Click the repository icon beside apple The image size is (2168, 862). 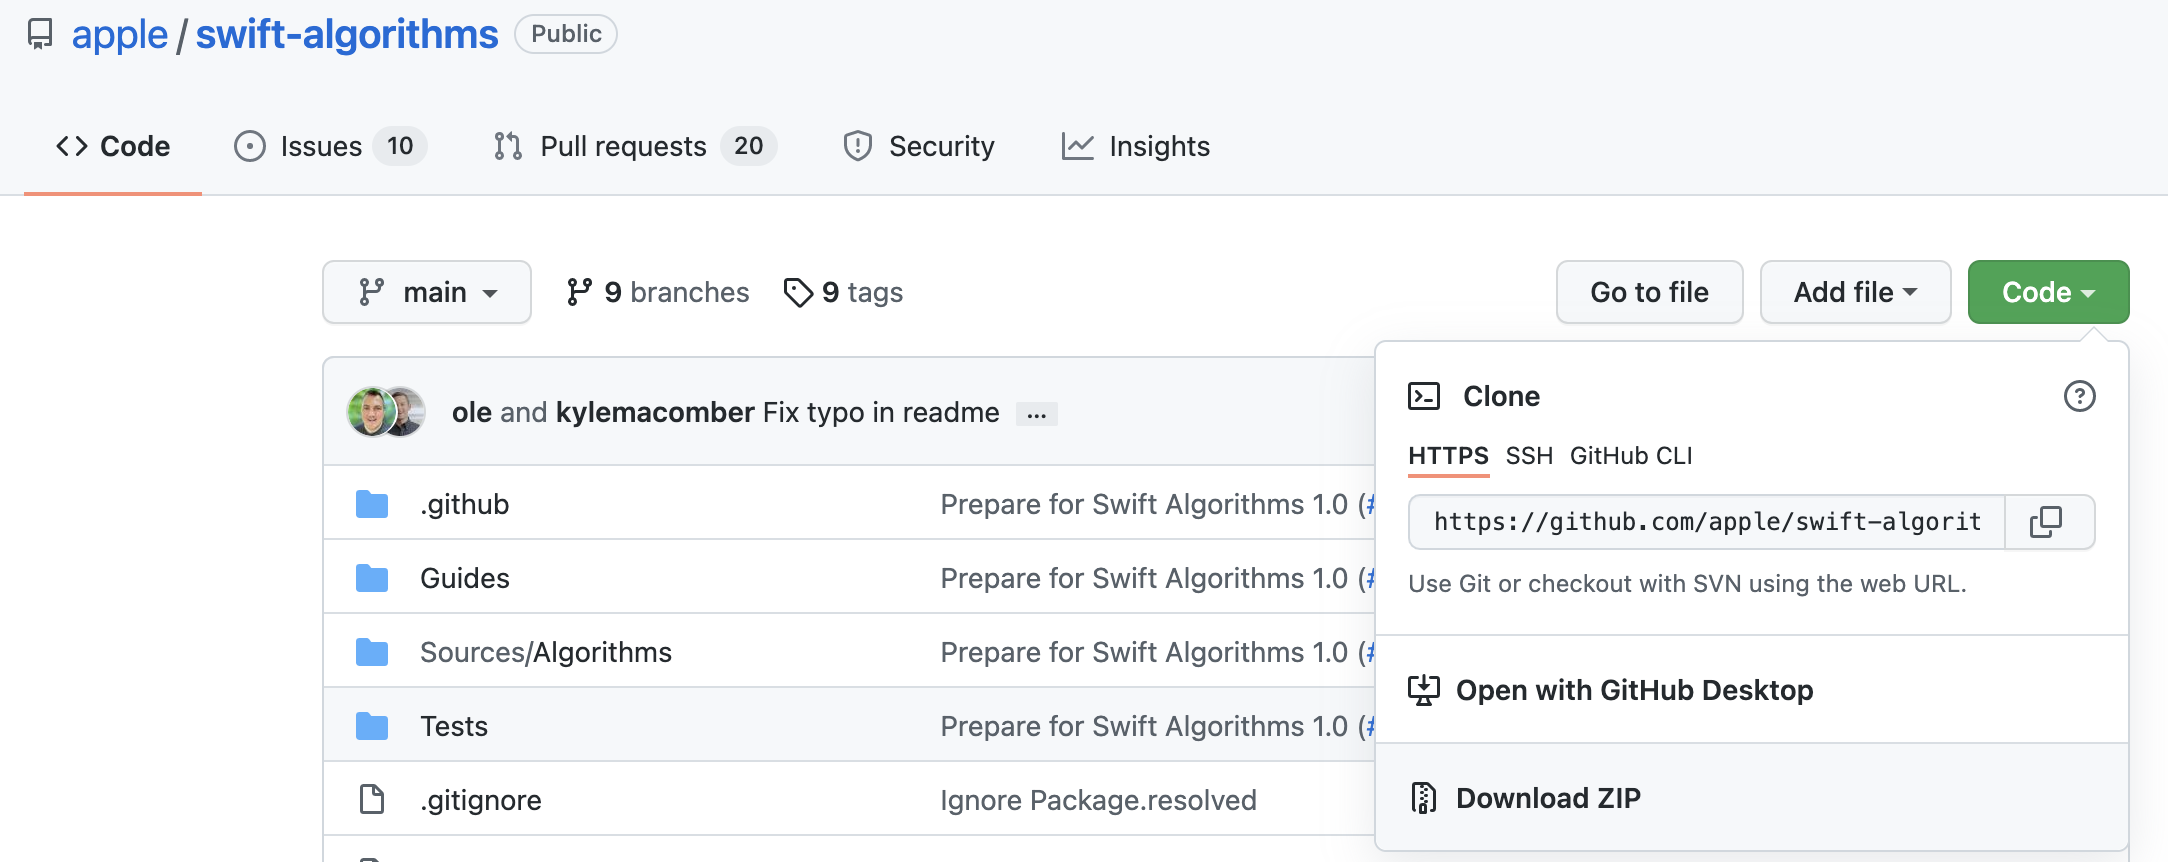[40, 34]
